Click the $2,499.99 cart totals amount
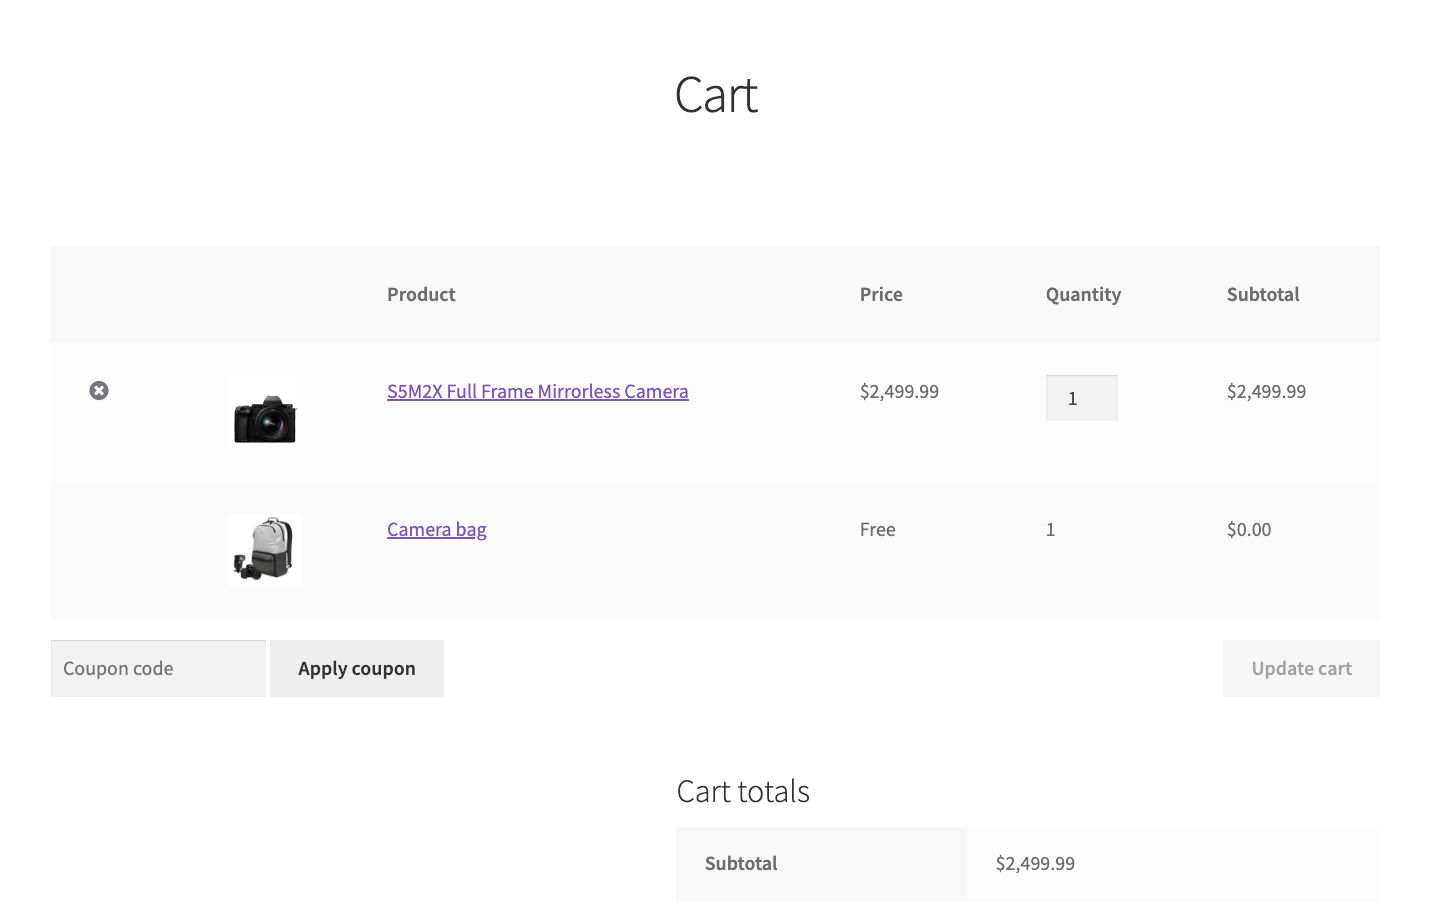The width and height of the screenshot is (1455, 902). 1035,863
